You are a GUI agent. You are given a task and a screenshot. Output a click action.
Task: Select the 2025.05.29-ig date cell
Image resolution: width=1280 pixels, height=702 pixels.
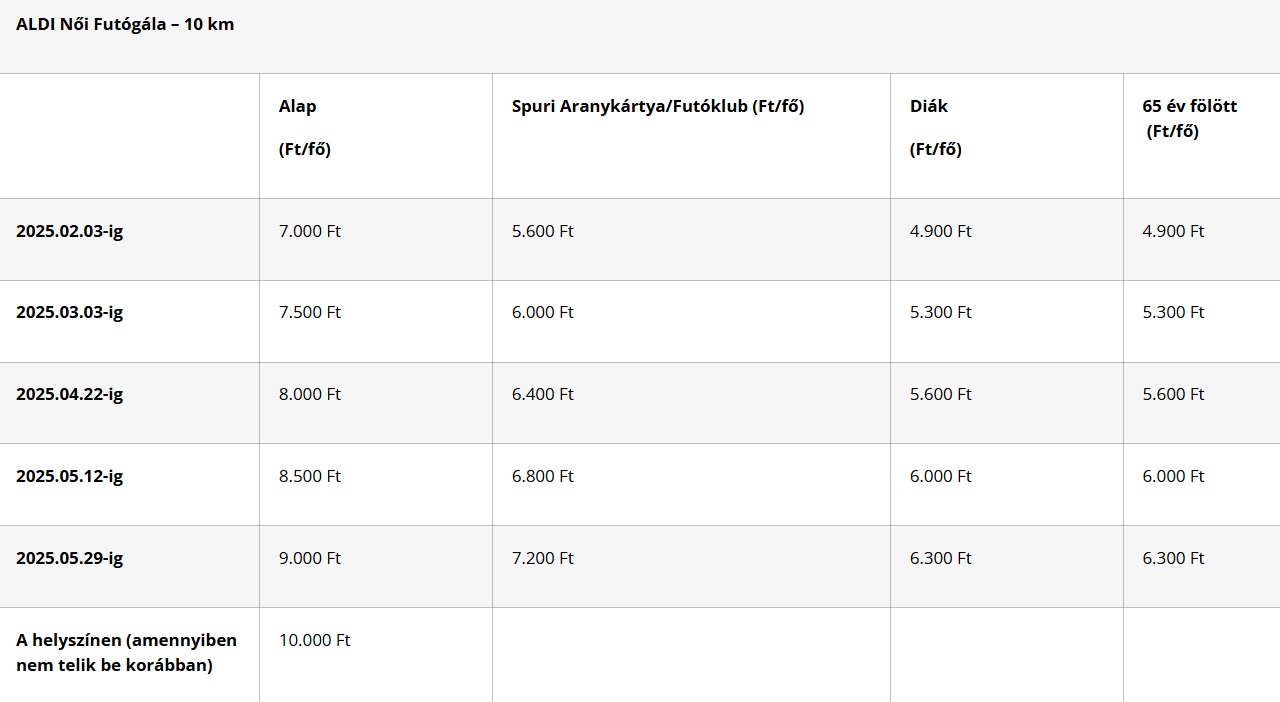[x=70, y=558]
